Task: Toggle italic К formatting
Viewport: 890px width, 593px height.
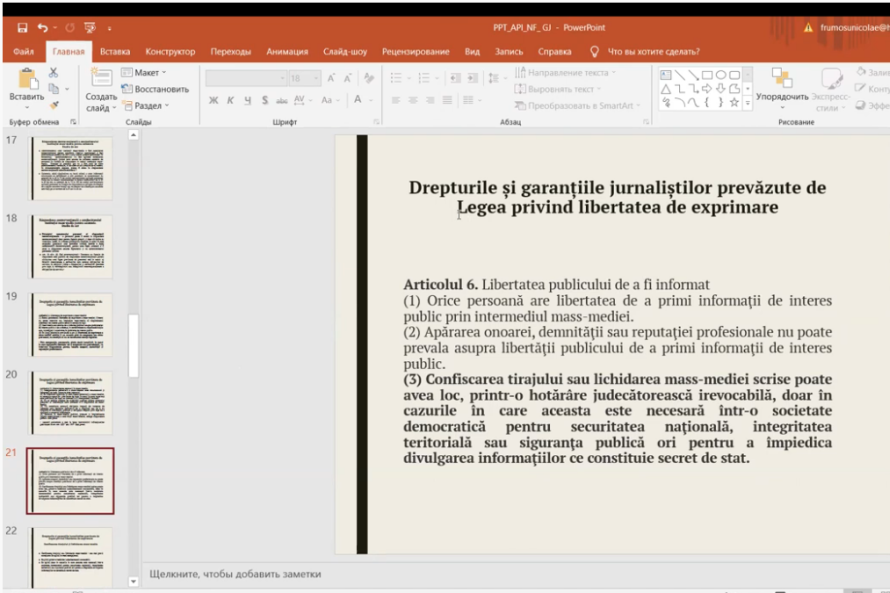Action: [231, 100]
